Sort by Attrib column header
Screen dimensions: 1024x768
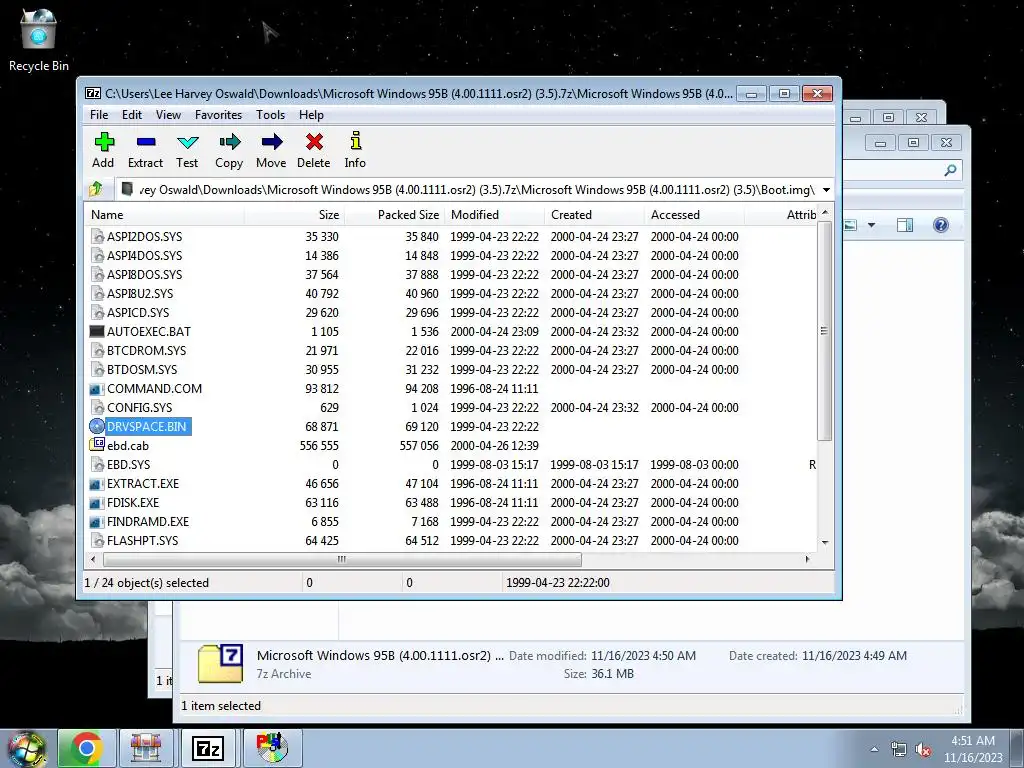[x=781, y=215]
